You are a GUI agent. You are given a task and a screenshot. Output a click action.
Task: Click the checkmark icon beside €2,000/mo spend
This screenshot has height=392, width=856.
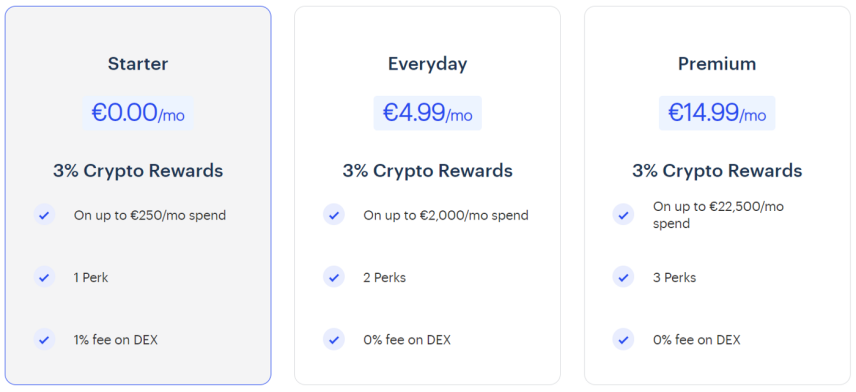334,215
